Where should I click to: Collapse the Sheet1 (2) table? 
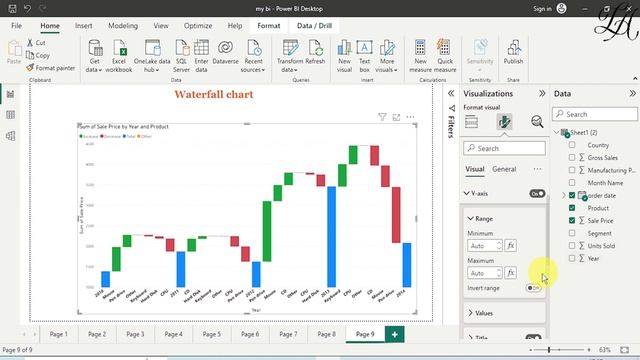557,132
